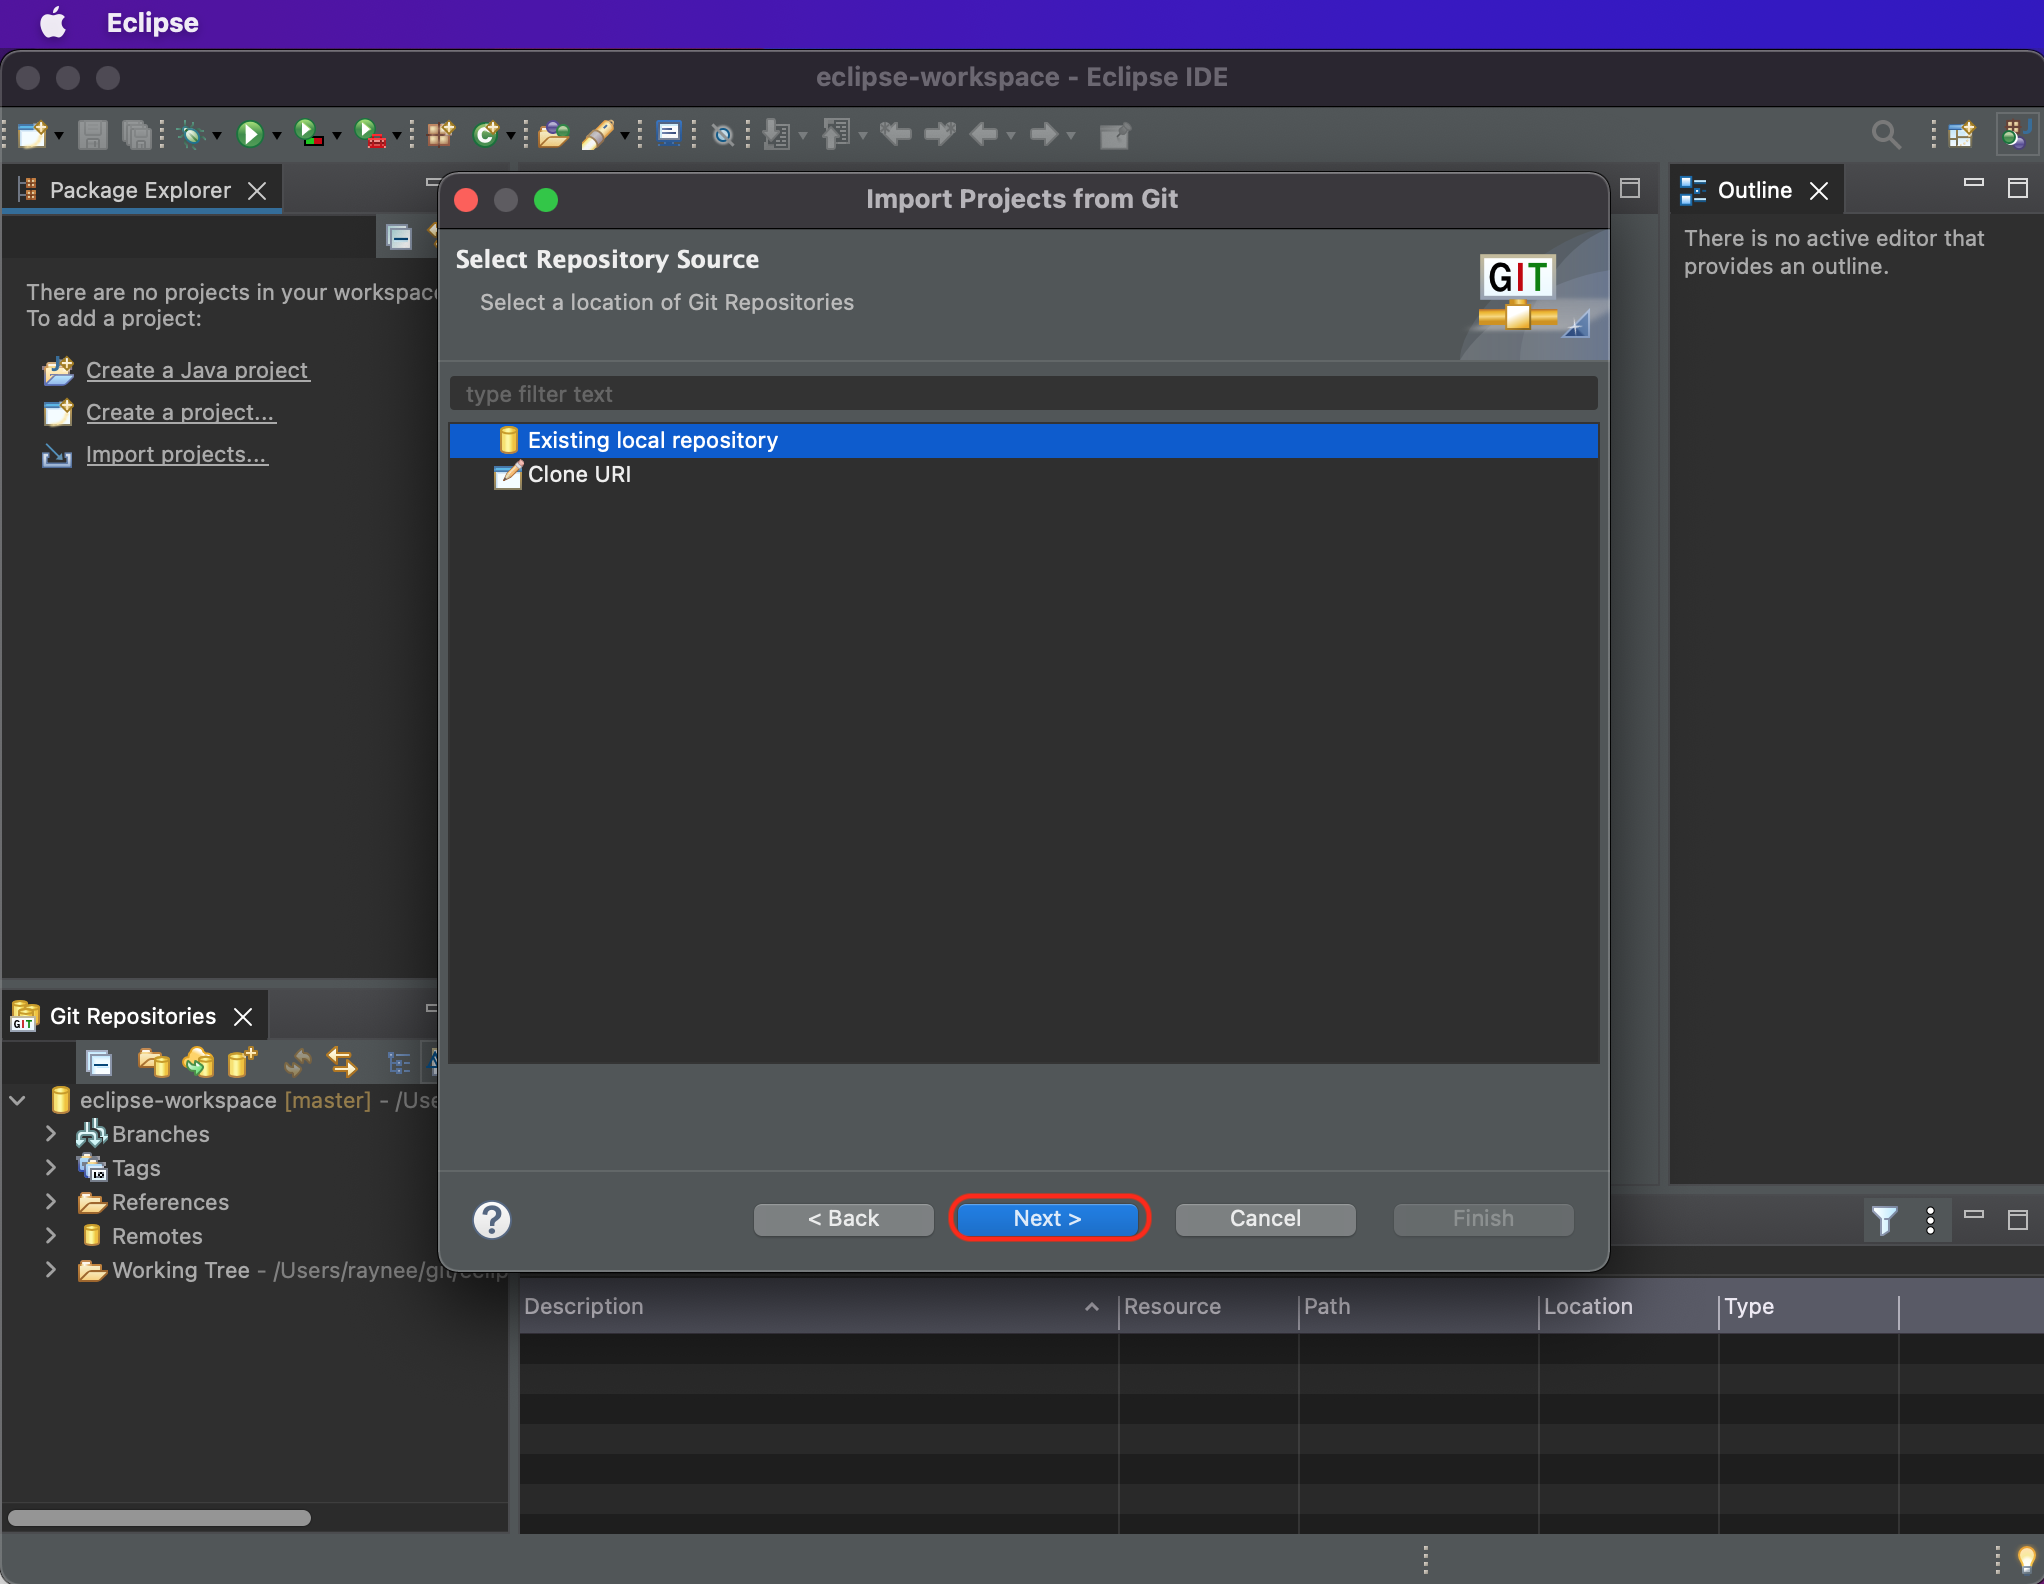Expand the Branches tree node
The image size is (2044, 1584).
(51, 1134)
